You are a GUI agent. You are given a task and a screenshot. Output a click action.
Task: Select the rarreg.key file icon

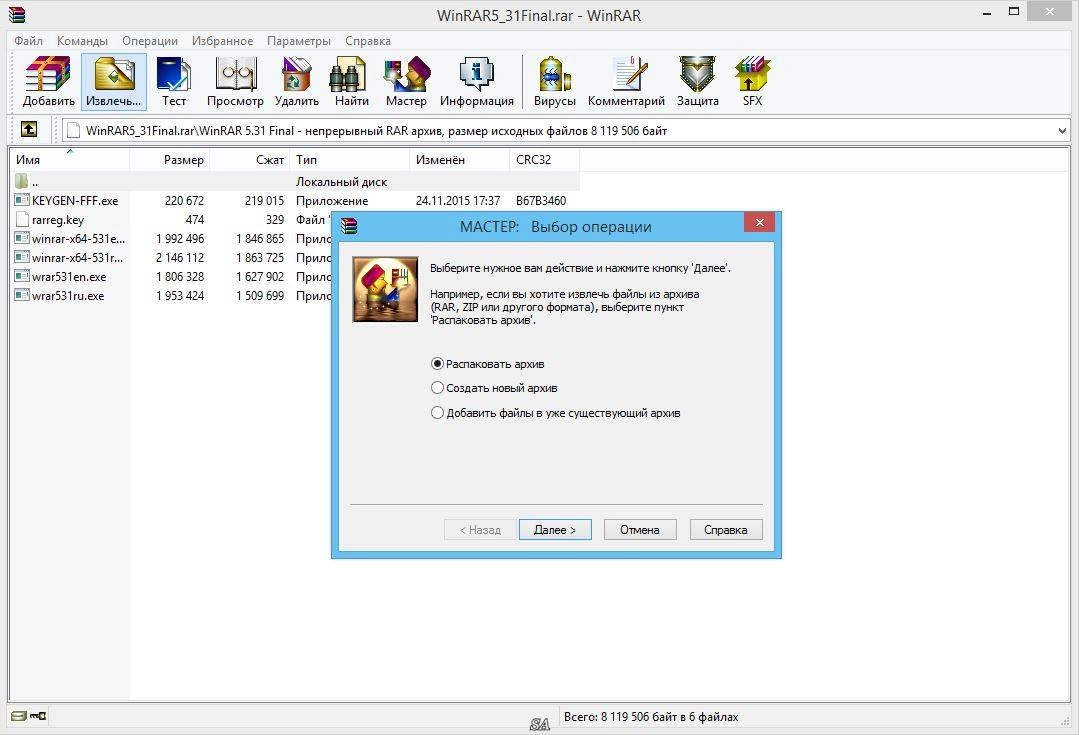22,220
